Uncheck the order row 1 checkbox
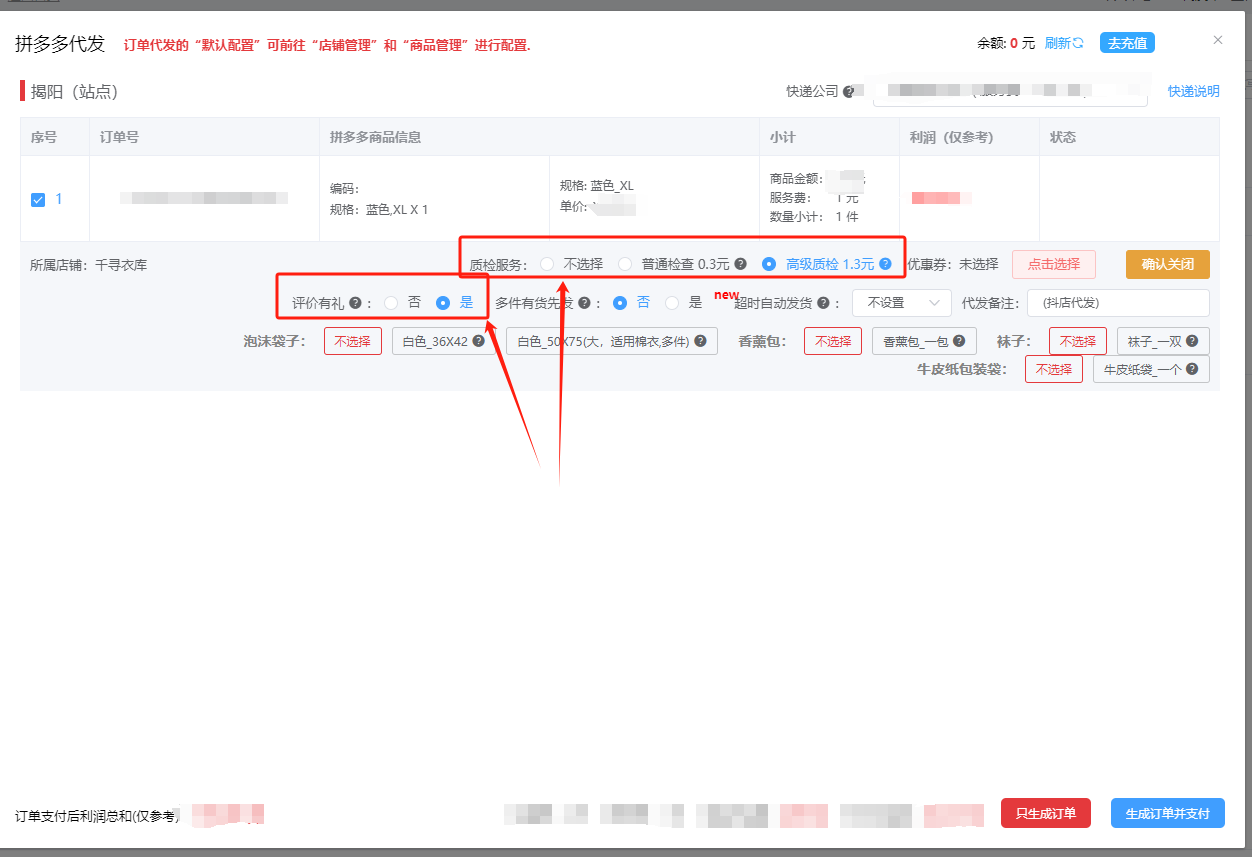The height and width of the screenshot is (857, 1252). point(38,199)
